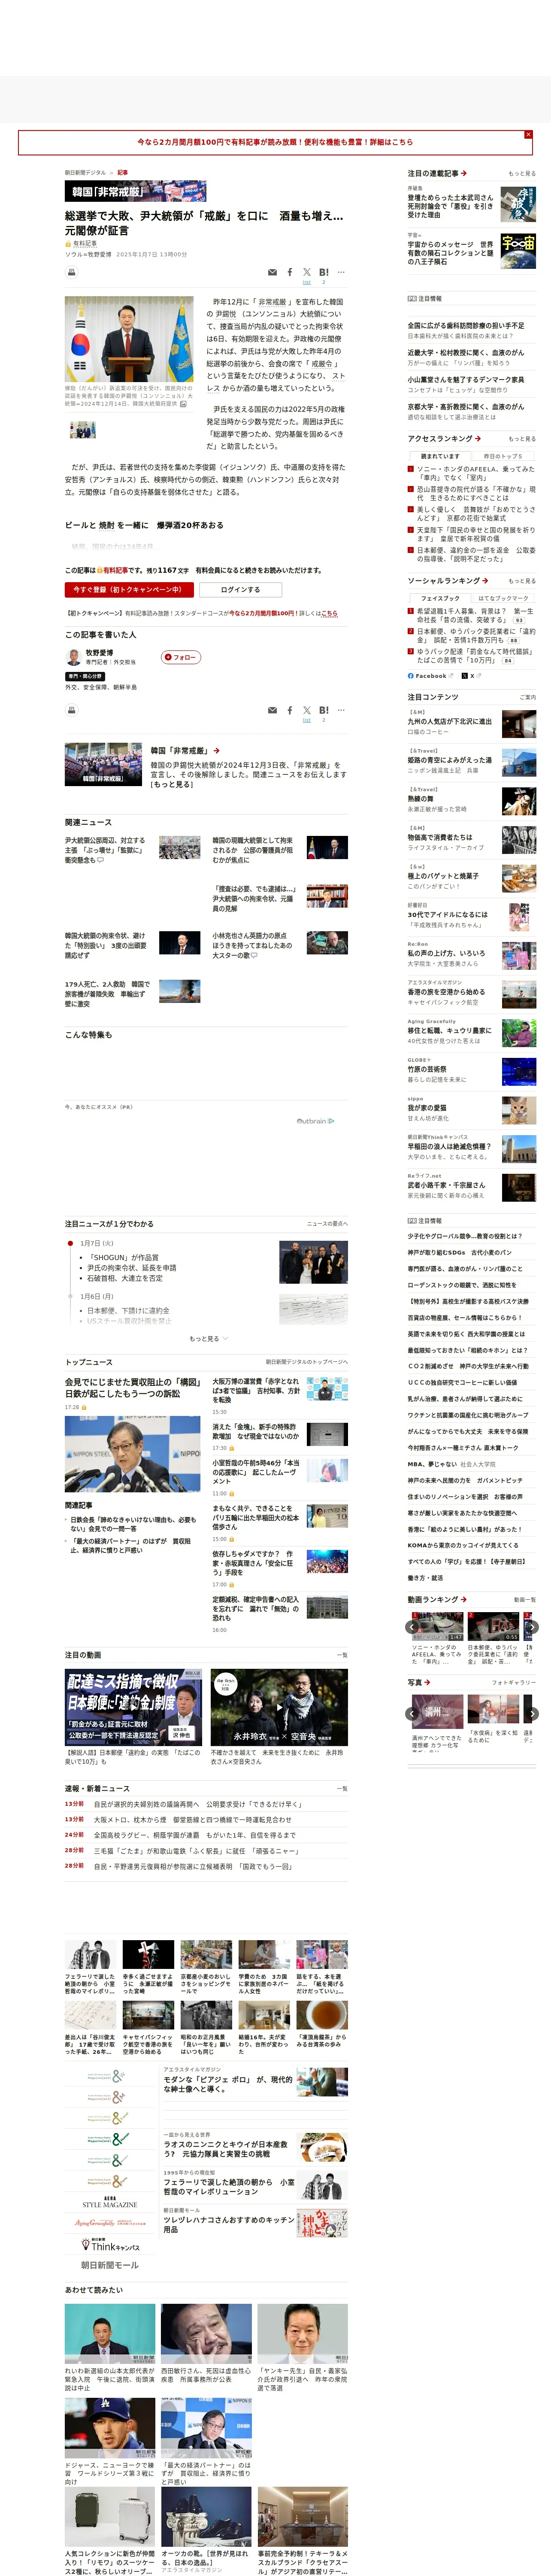The height and width of the screenshot is (2576, 551).
Task: Open 朝日新聞デジタルのトップページへ link
Action: coord(306,1362)
